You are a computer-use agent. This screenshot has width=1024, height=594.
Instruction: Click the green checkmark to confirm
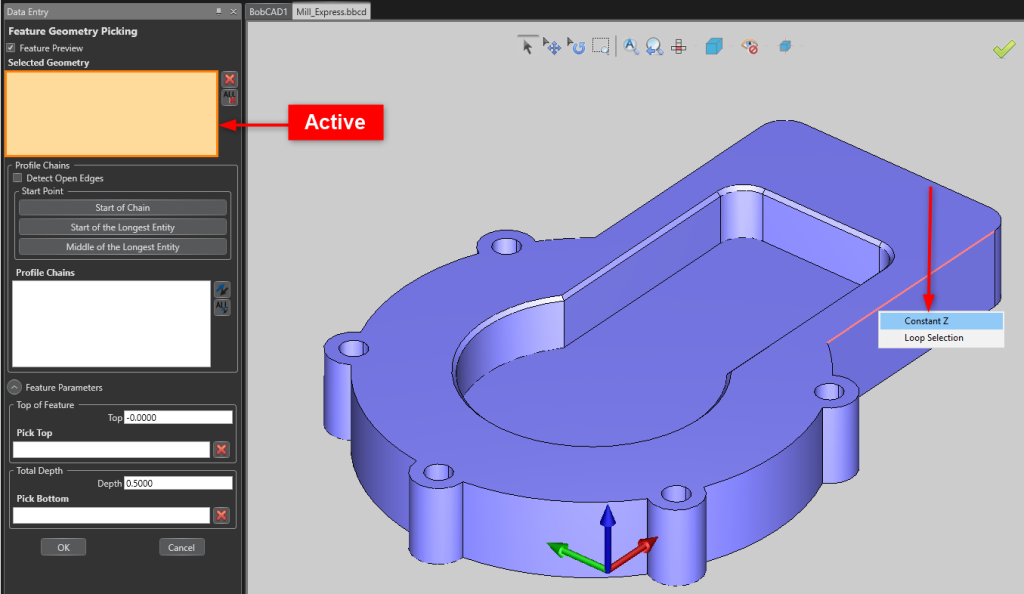click(1004, 48)
